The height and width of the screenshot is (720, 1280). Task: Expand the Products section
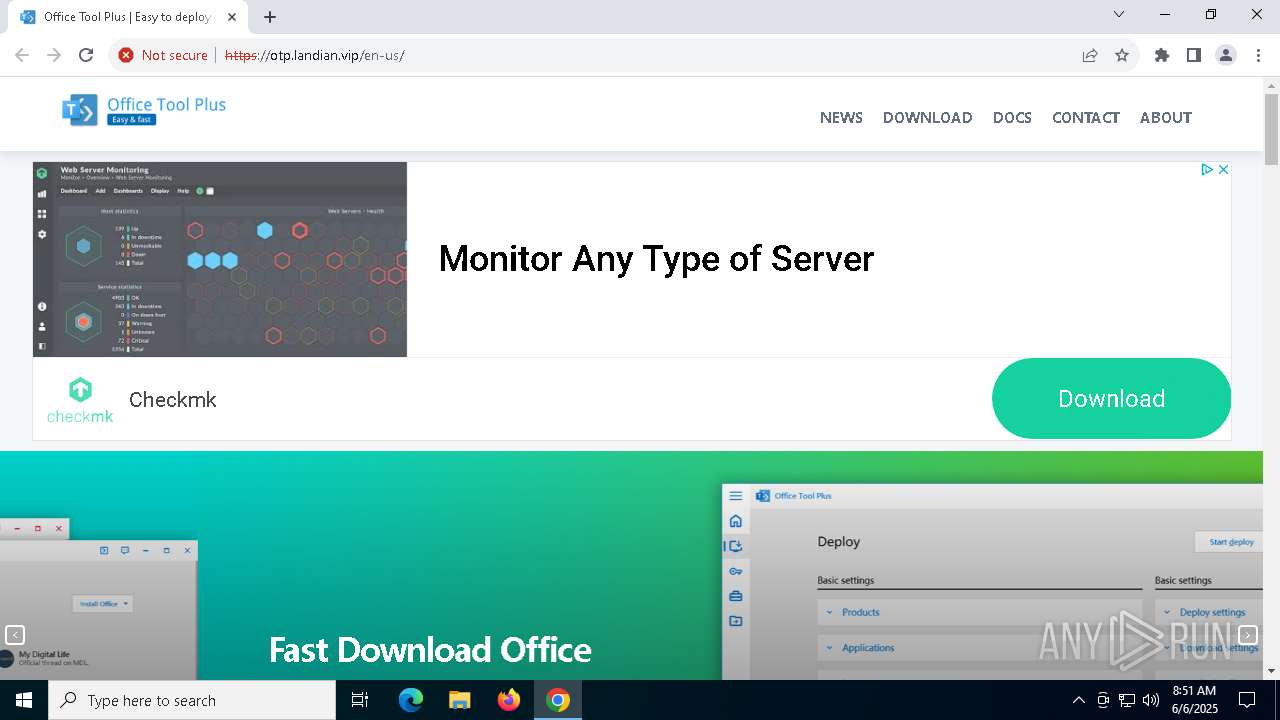pyautogui.click(x=979, y=612)
